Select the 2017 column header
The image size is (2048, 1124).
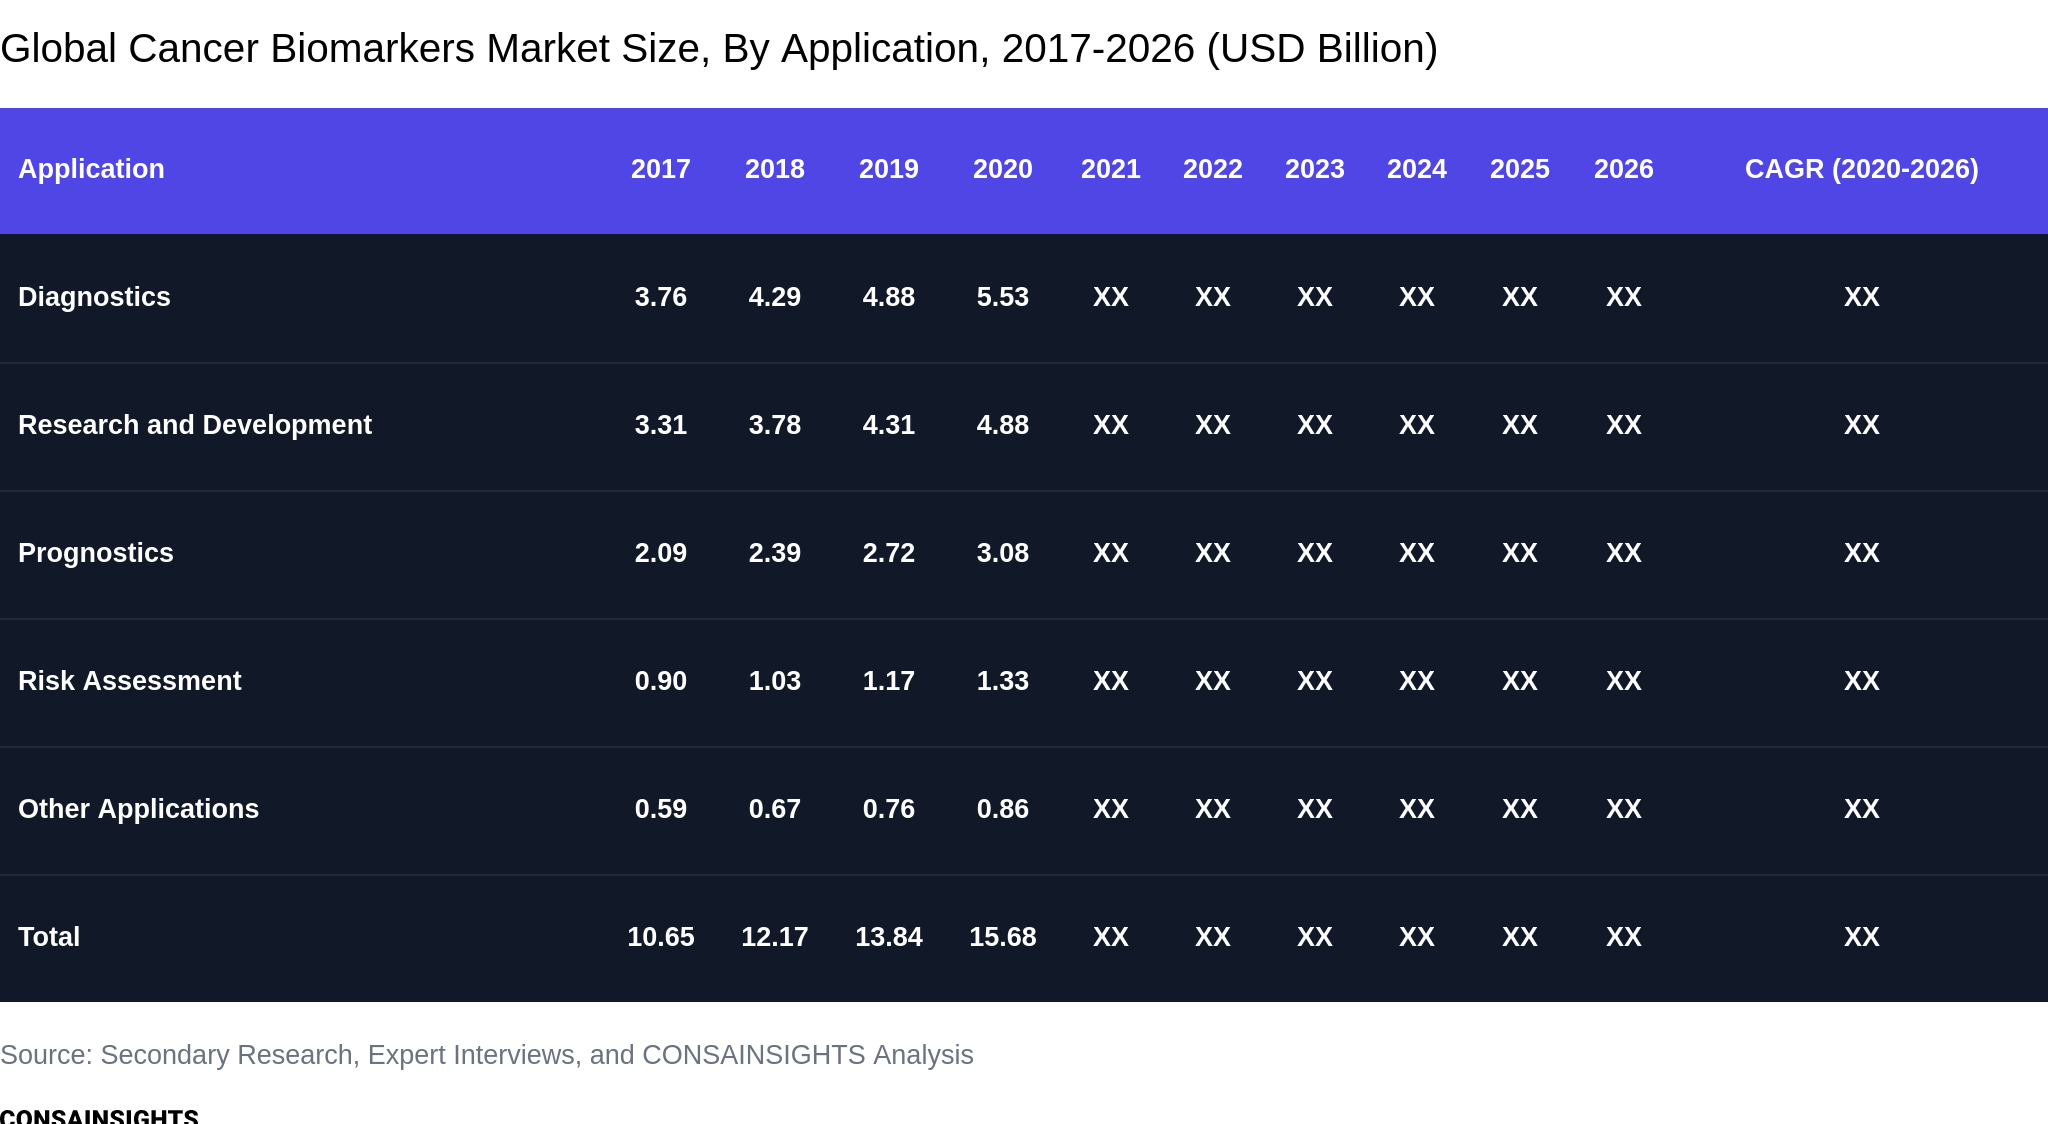[661, 169]
